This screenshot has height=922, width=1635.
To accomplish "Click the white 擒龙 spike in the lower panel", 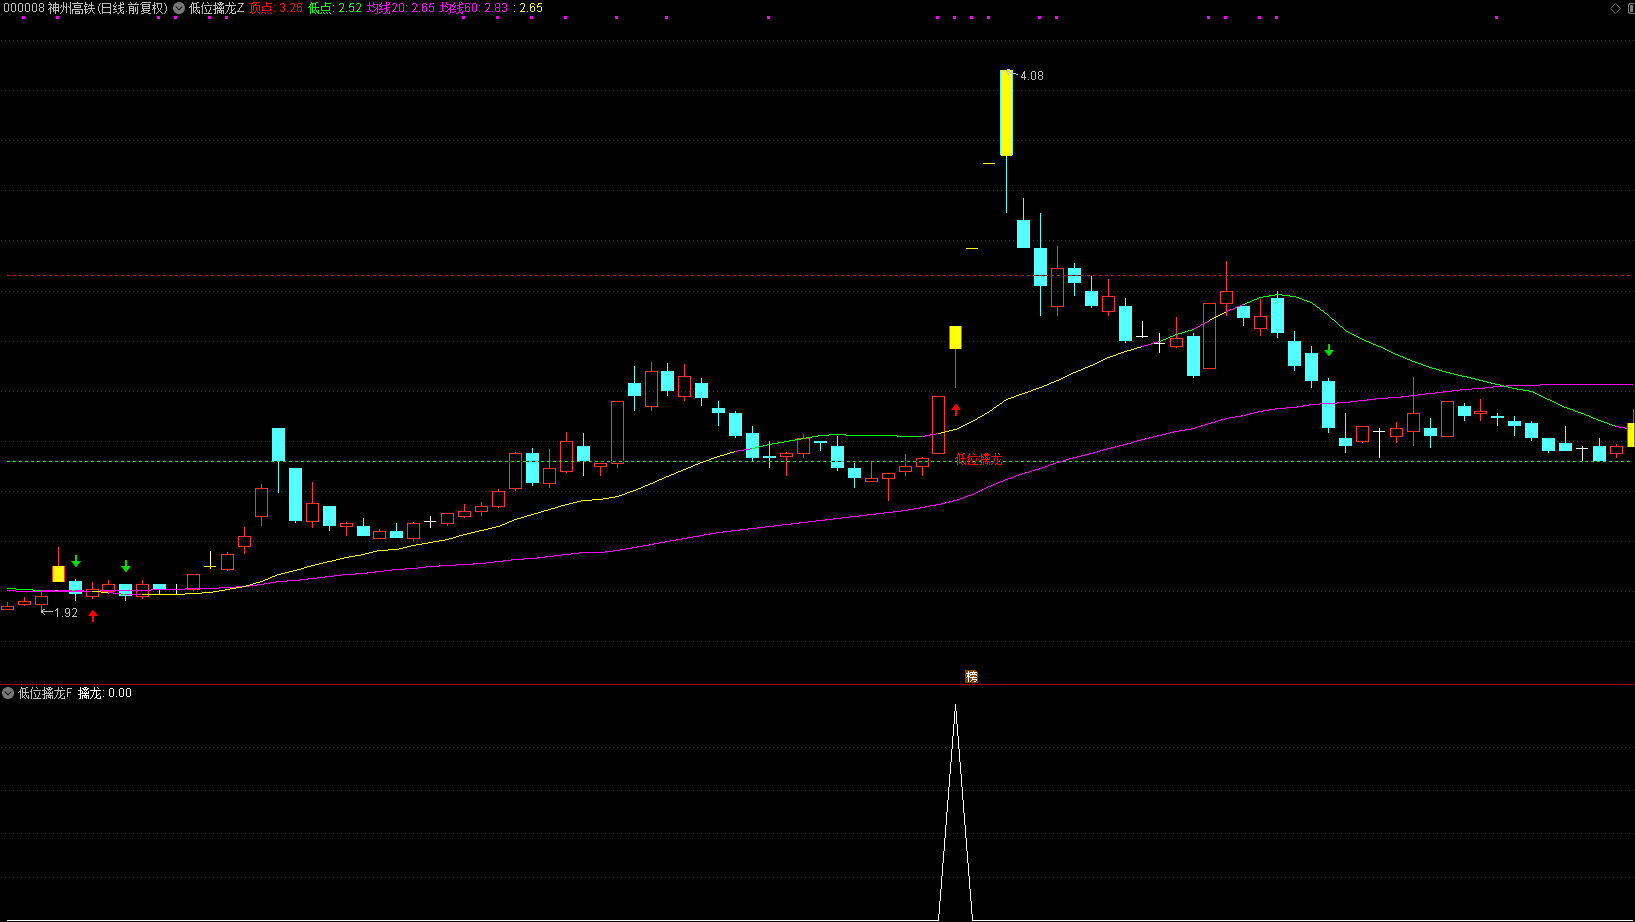I will click(955, 812).
